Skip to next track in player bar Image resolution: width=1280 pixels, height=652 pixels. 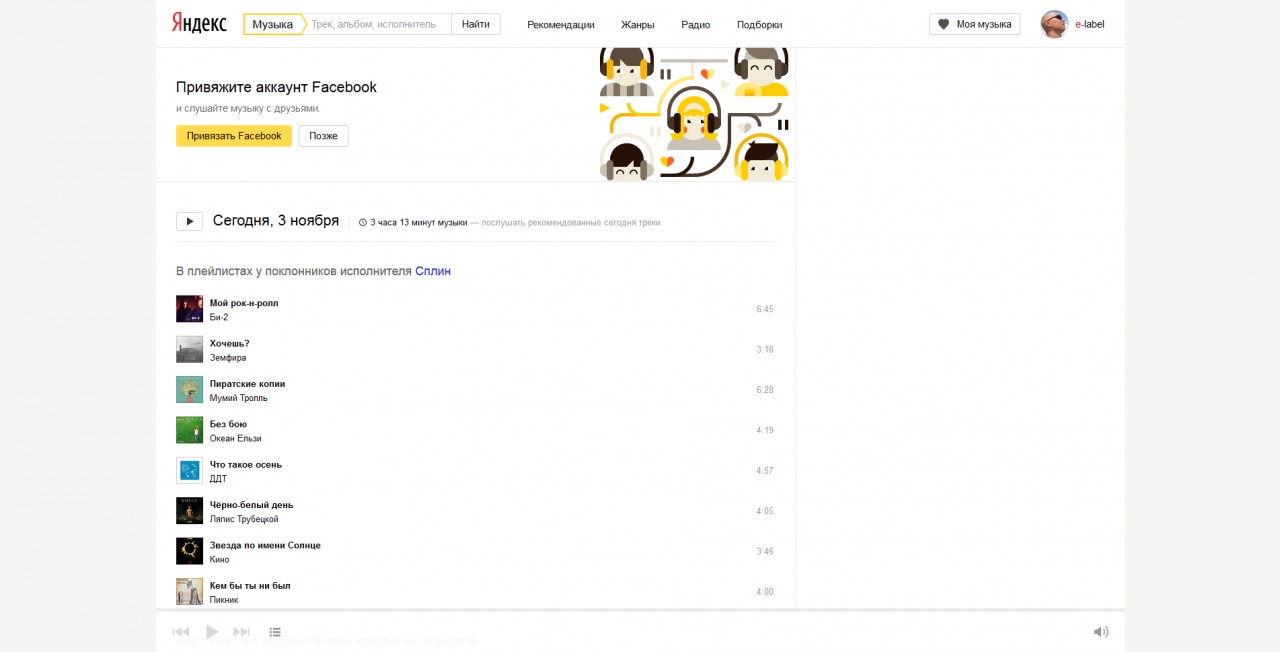coord(242,632)
